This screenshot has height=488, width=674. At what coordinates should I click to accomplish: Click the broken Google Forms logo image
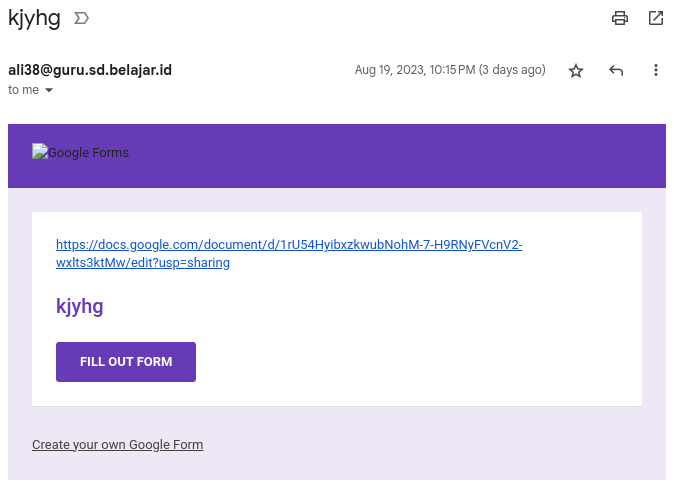pos(40,151)
